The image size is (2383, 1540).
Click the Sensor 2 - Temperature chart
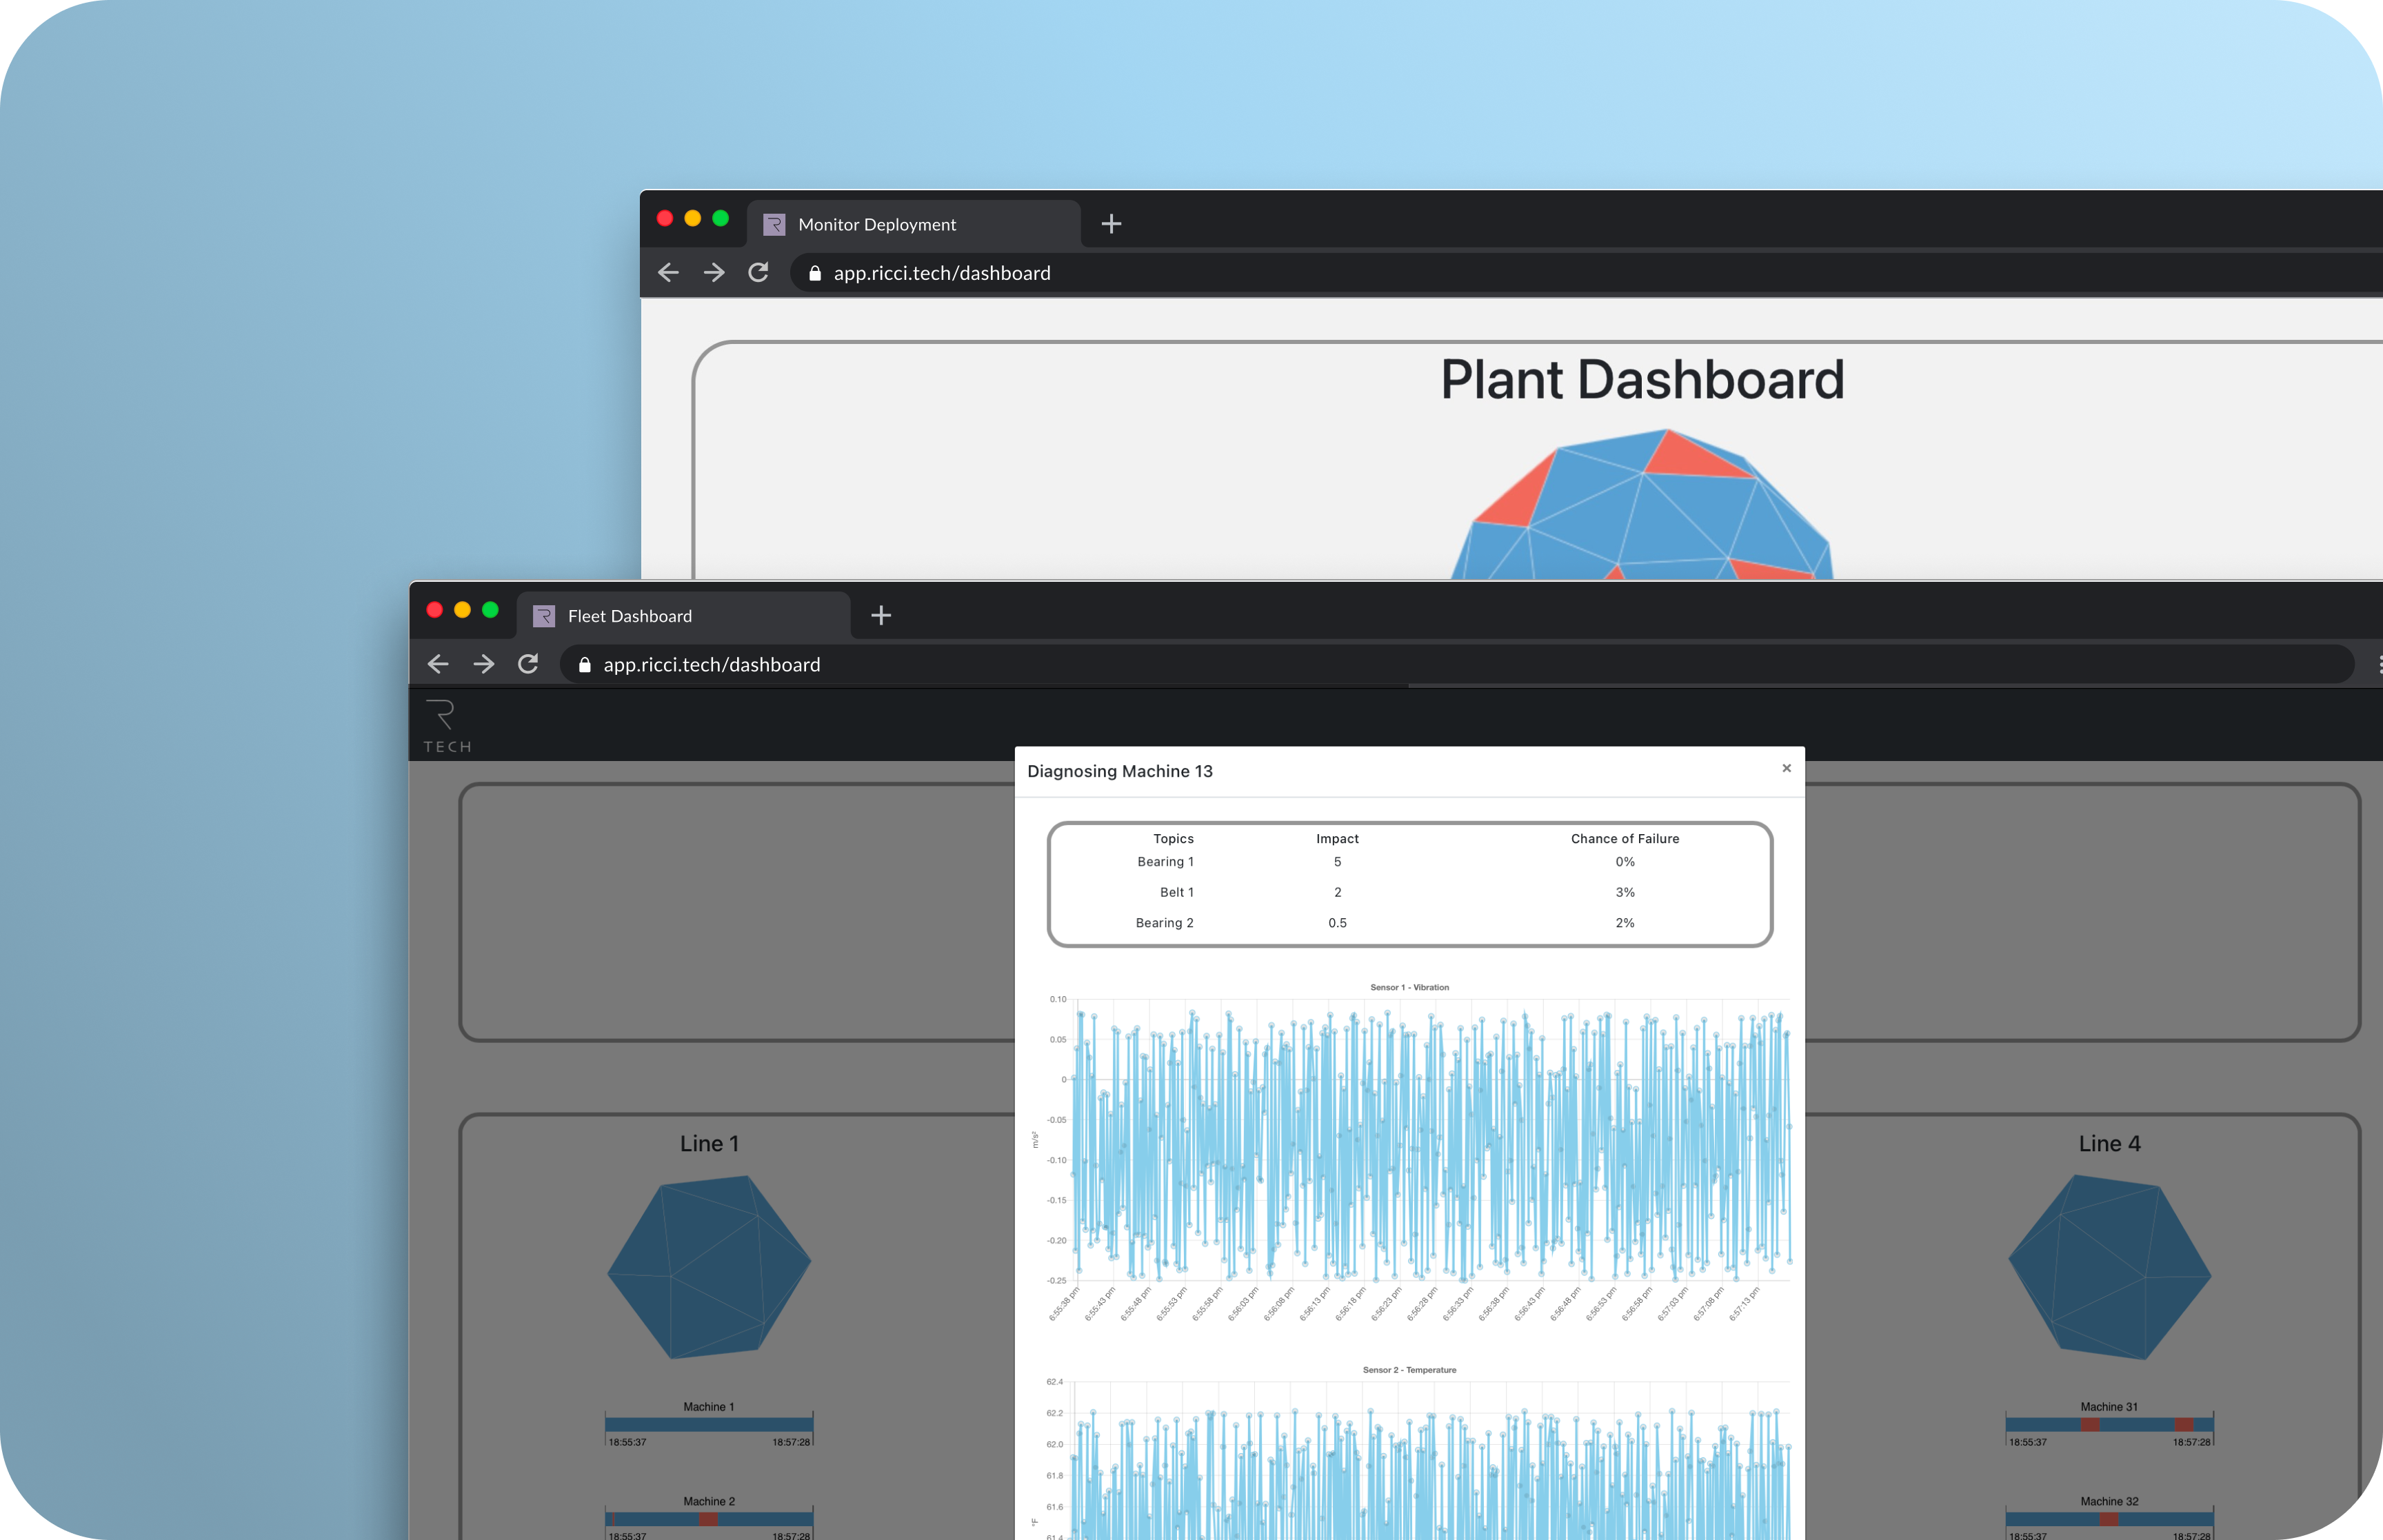(1411, 1452)
